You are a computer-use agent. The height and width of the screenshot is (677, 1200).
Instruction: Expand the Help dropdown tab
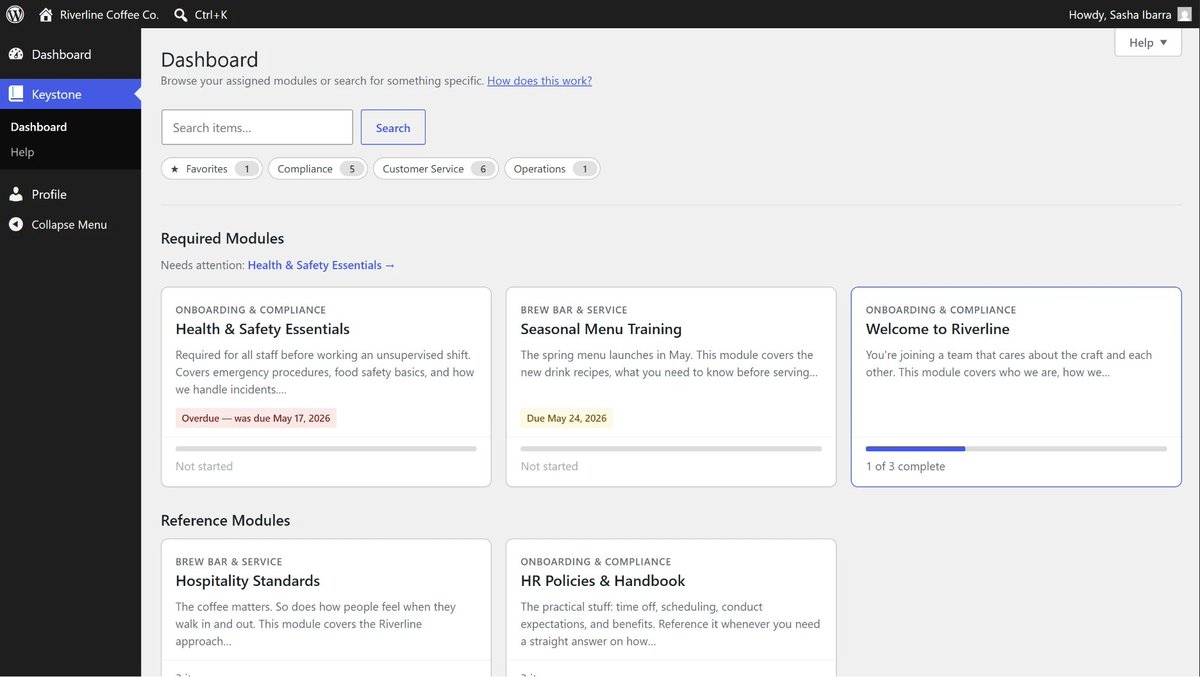coord(1148,42)
